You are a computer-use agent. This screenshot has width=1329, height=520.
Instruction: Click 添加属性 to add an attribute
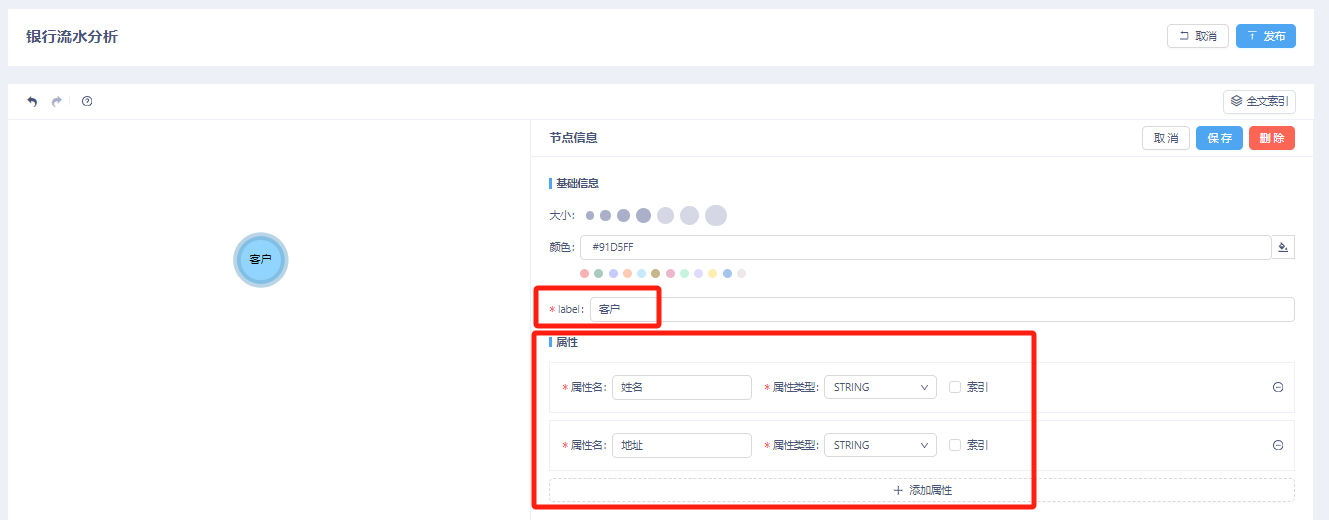click(x=921, y=490)
